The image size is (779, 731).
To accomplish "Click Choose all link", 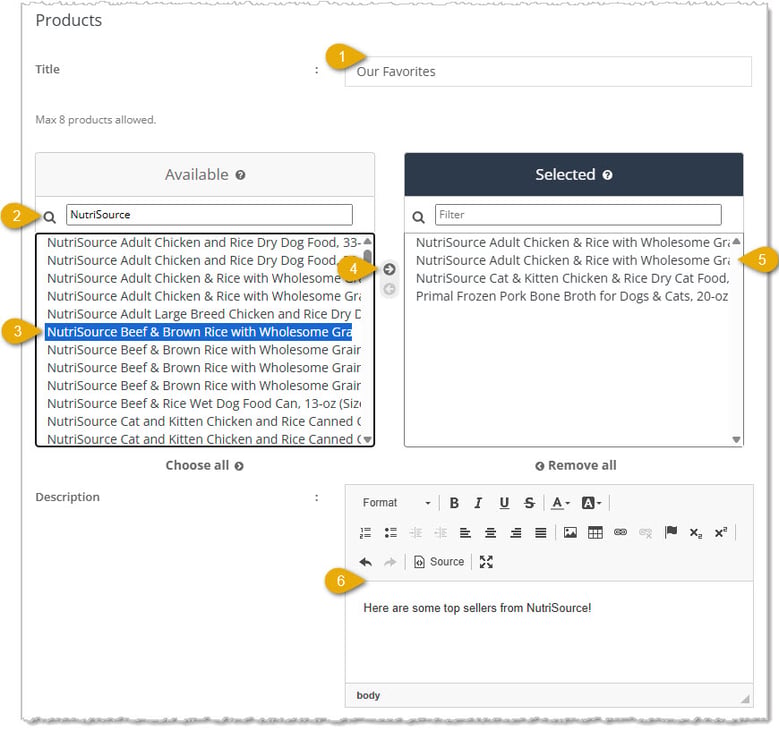I will pyautogui.click(x=205, y=466).
